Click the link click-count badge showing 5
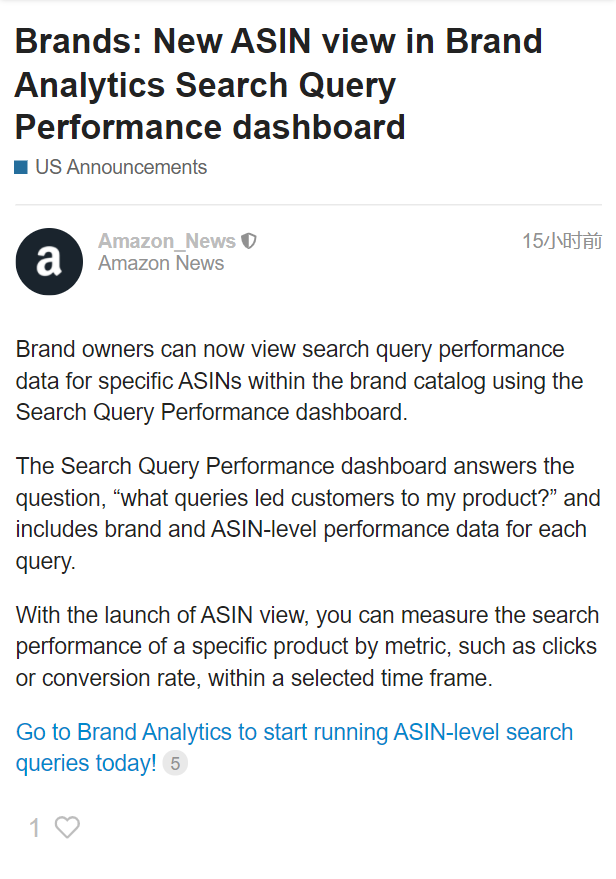Viewport: 616px width, 879px height. point(175,764)
